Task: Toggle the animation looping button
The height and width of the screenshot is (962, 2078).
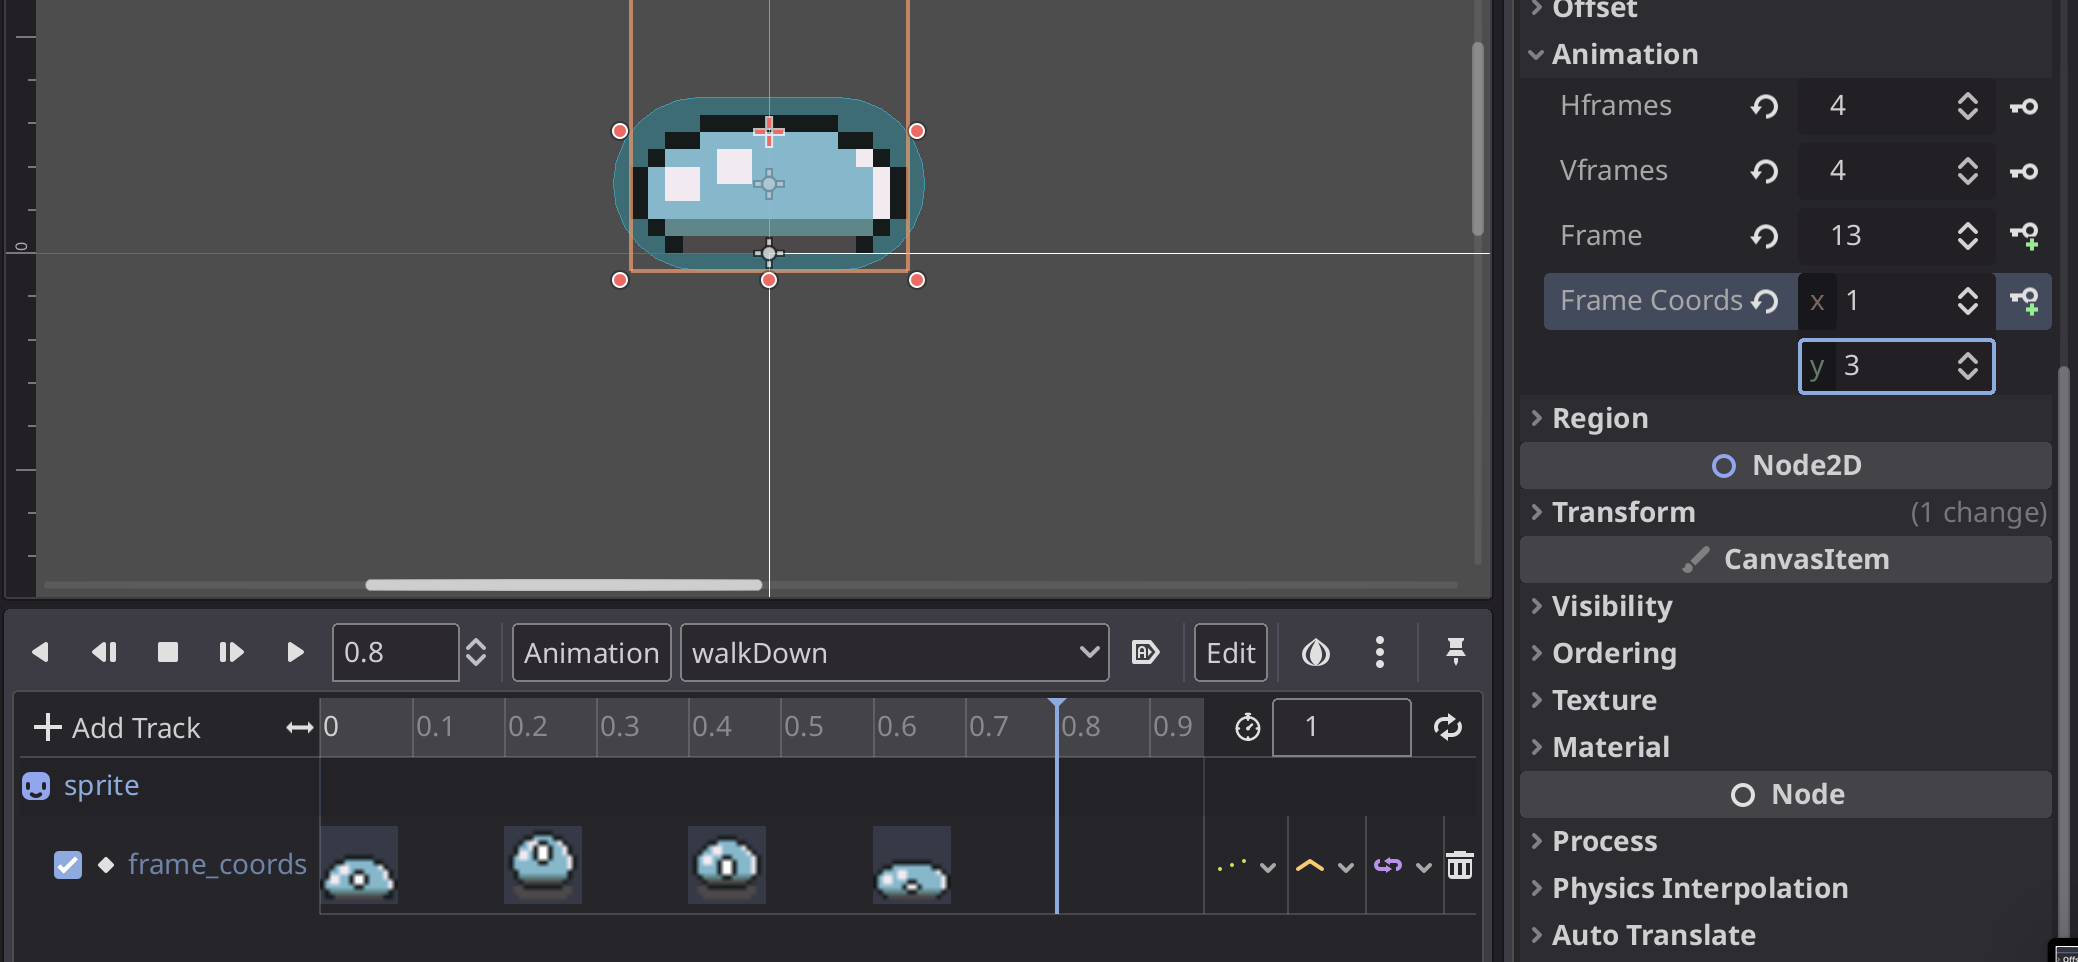Action: click(x=1447, y=727)
